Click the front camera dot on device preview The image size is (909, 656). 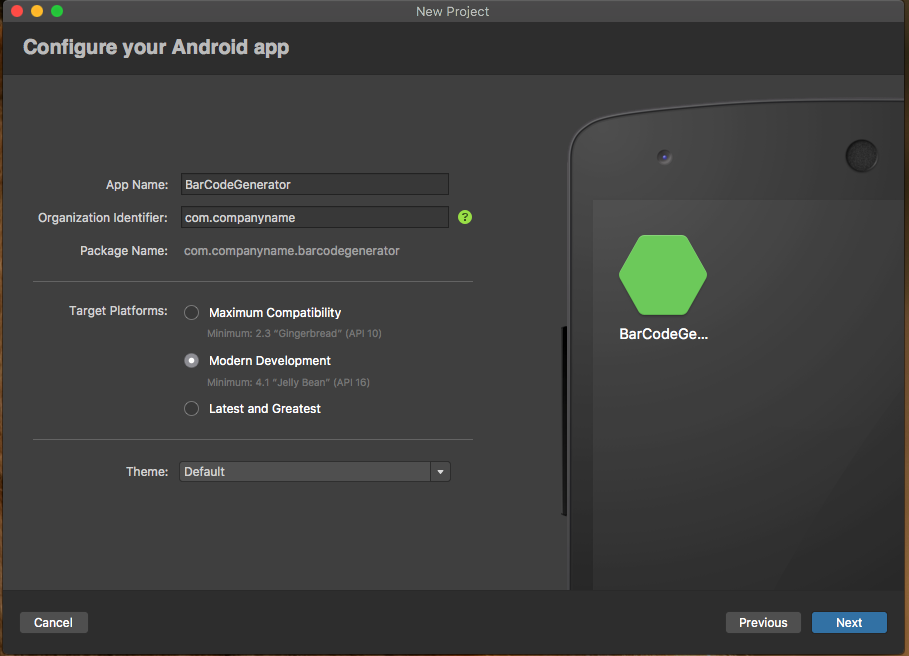[x=662, y=156]
